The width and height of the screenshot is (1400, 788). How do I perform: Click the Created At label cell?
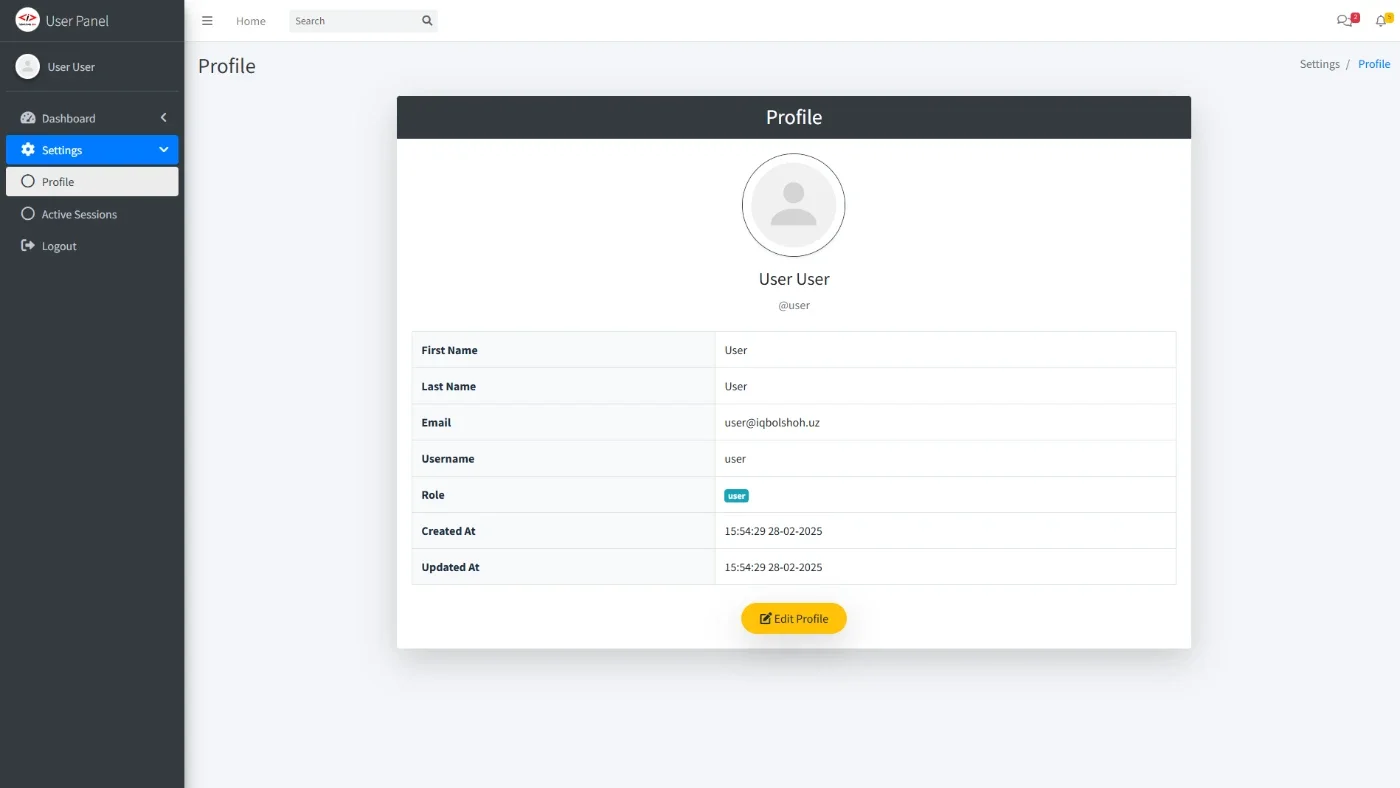point(564,531)
